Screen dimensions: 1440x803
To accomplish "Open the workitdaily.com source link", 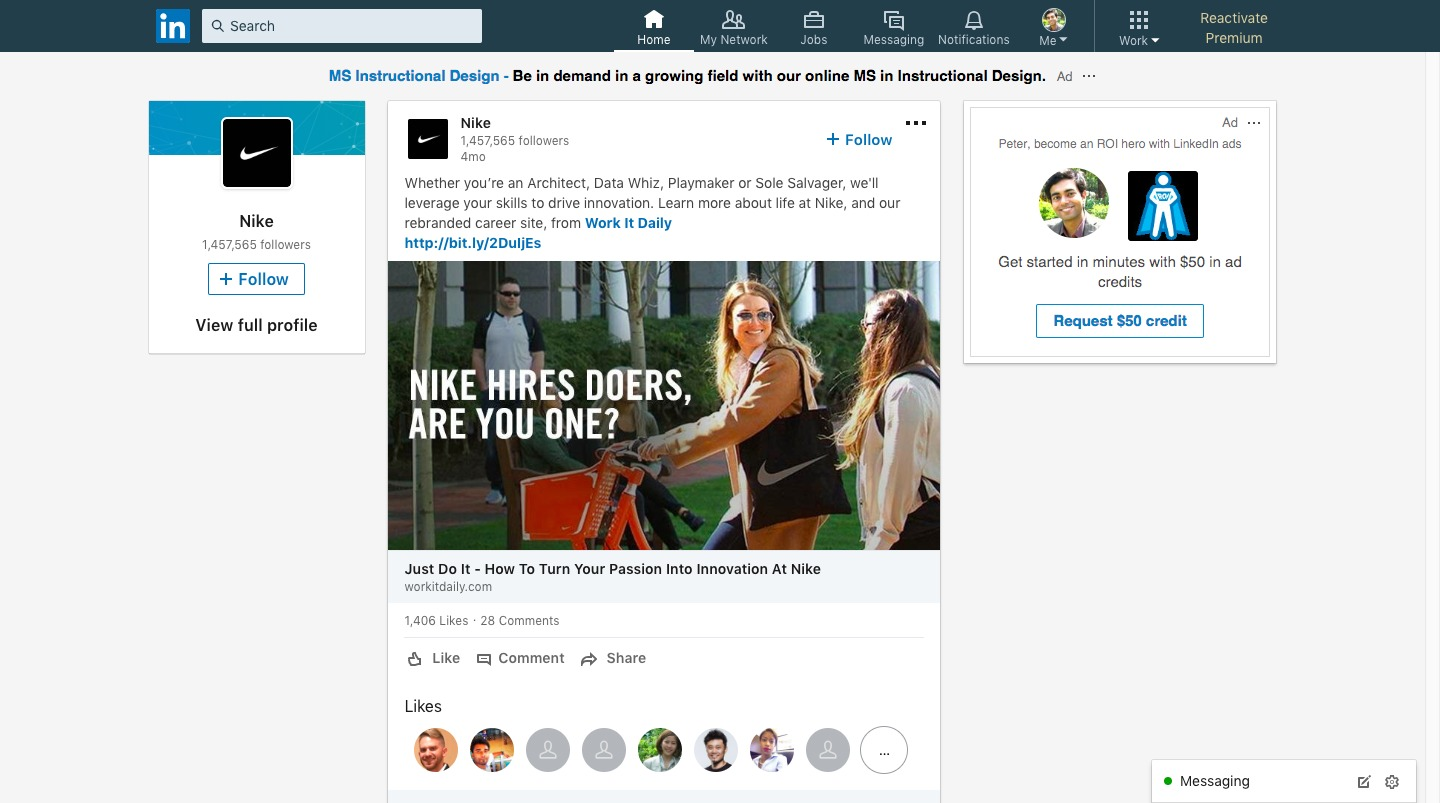I will [448, 587].
